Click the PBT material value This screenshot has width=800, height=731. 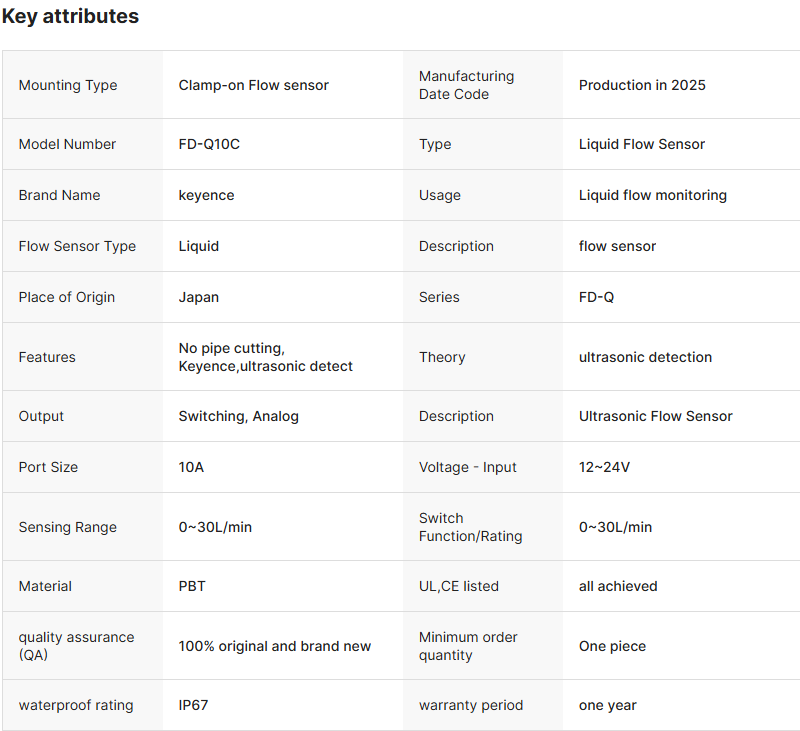(192, 586)
